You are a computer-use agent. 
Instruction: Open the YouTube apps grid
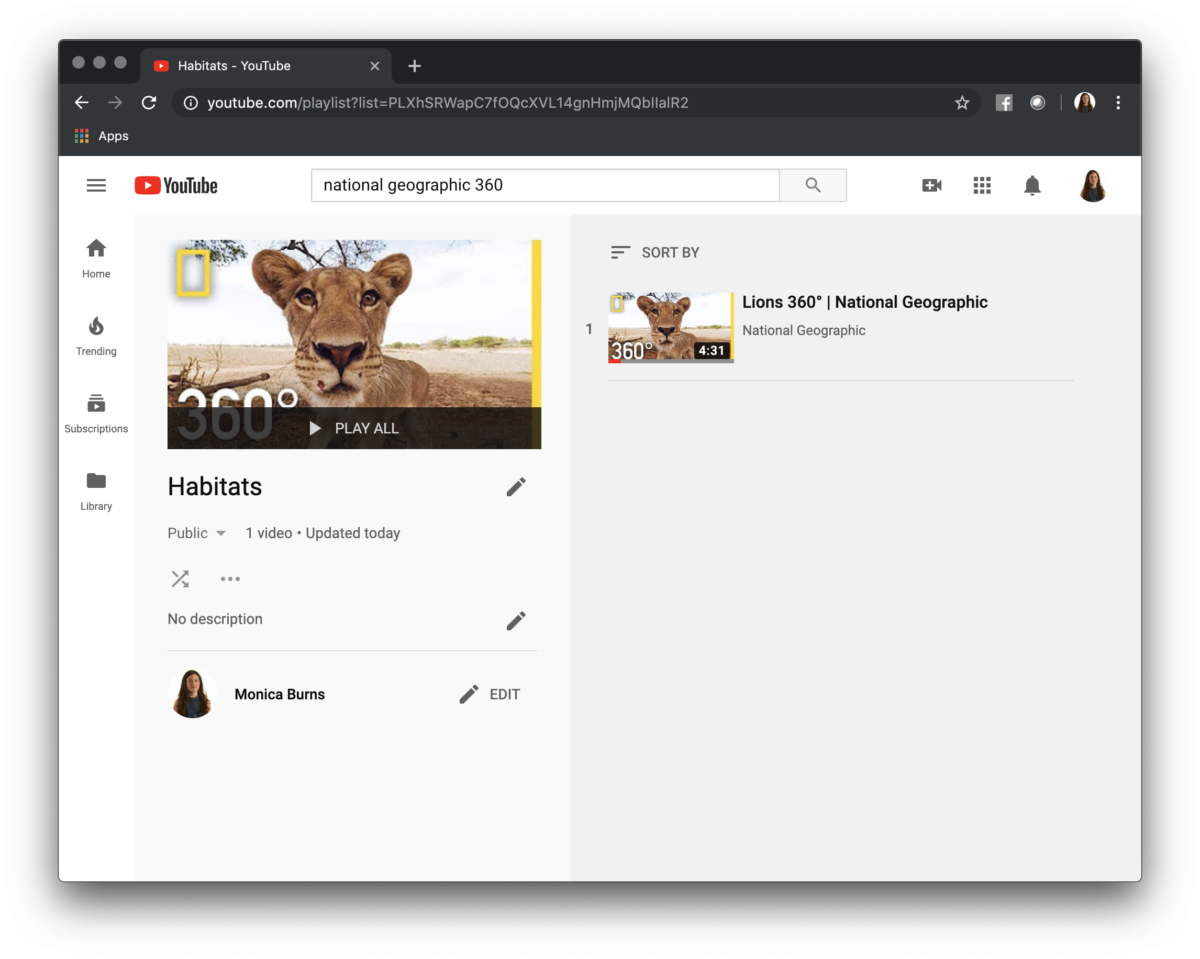(982, 185)
